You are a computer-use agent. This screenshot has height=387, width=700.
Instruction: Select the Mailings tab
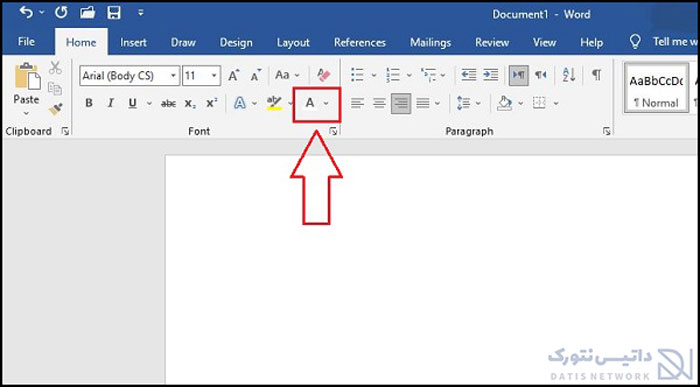pos(430,42)
